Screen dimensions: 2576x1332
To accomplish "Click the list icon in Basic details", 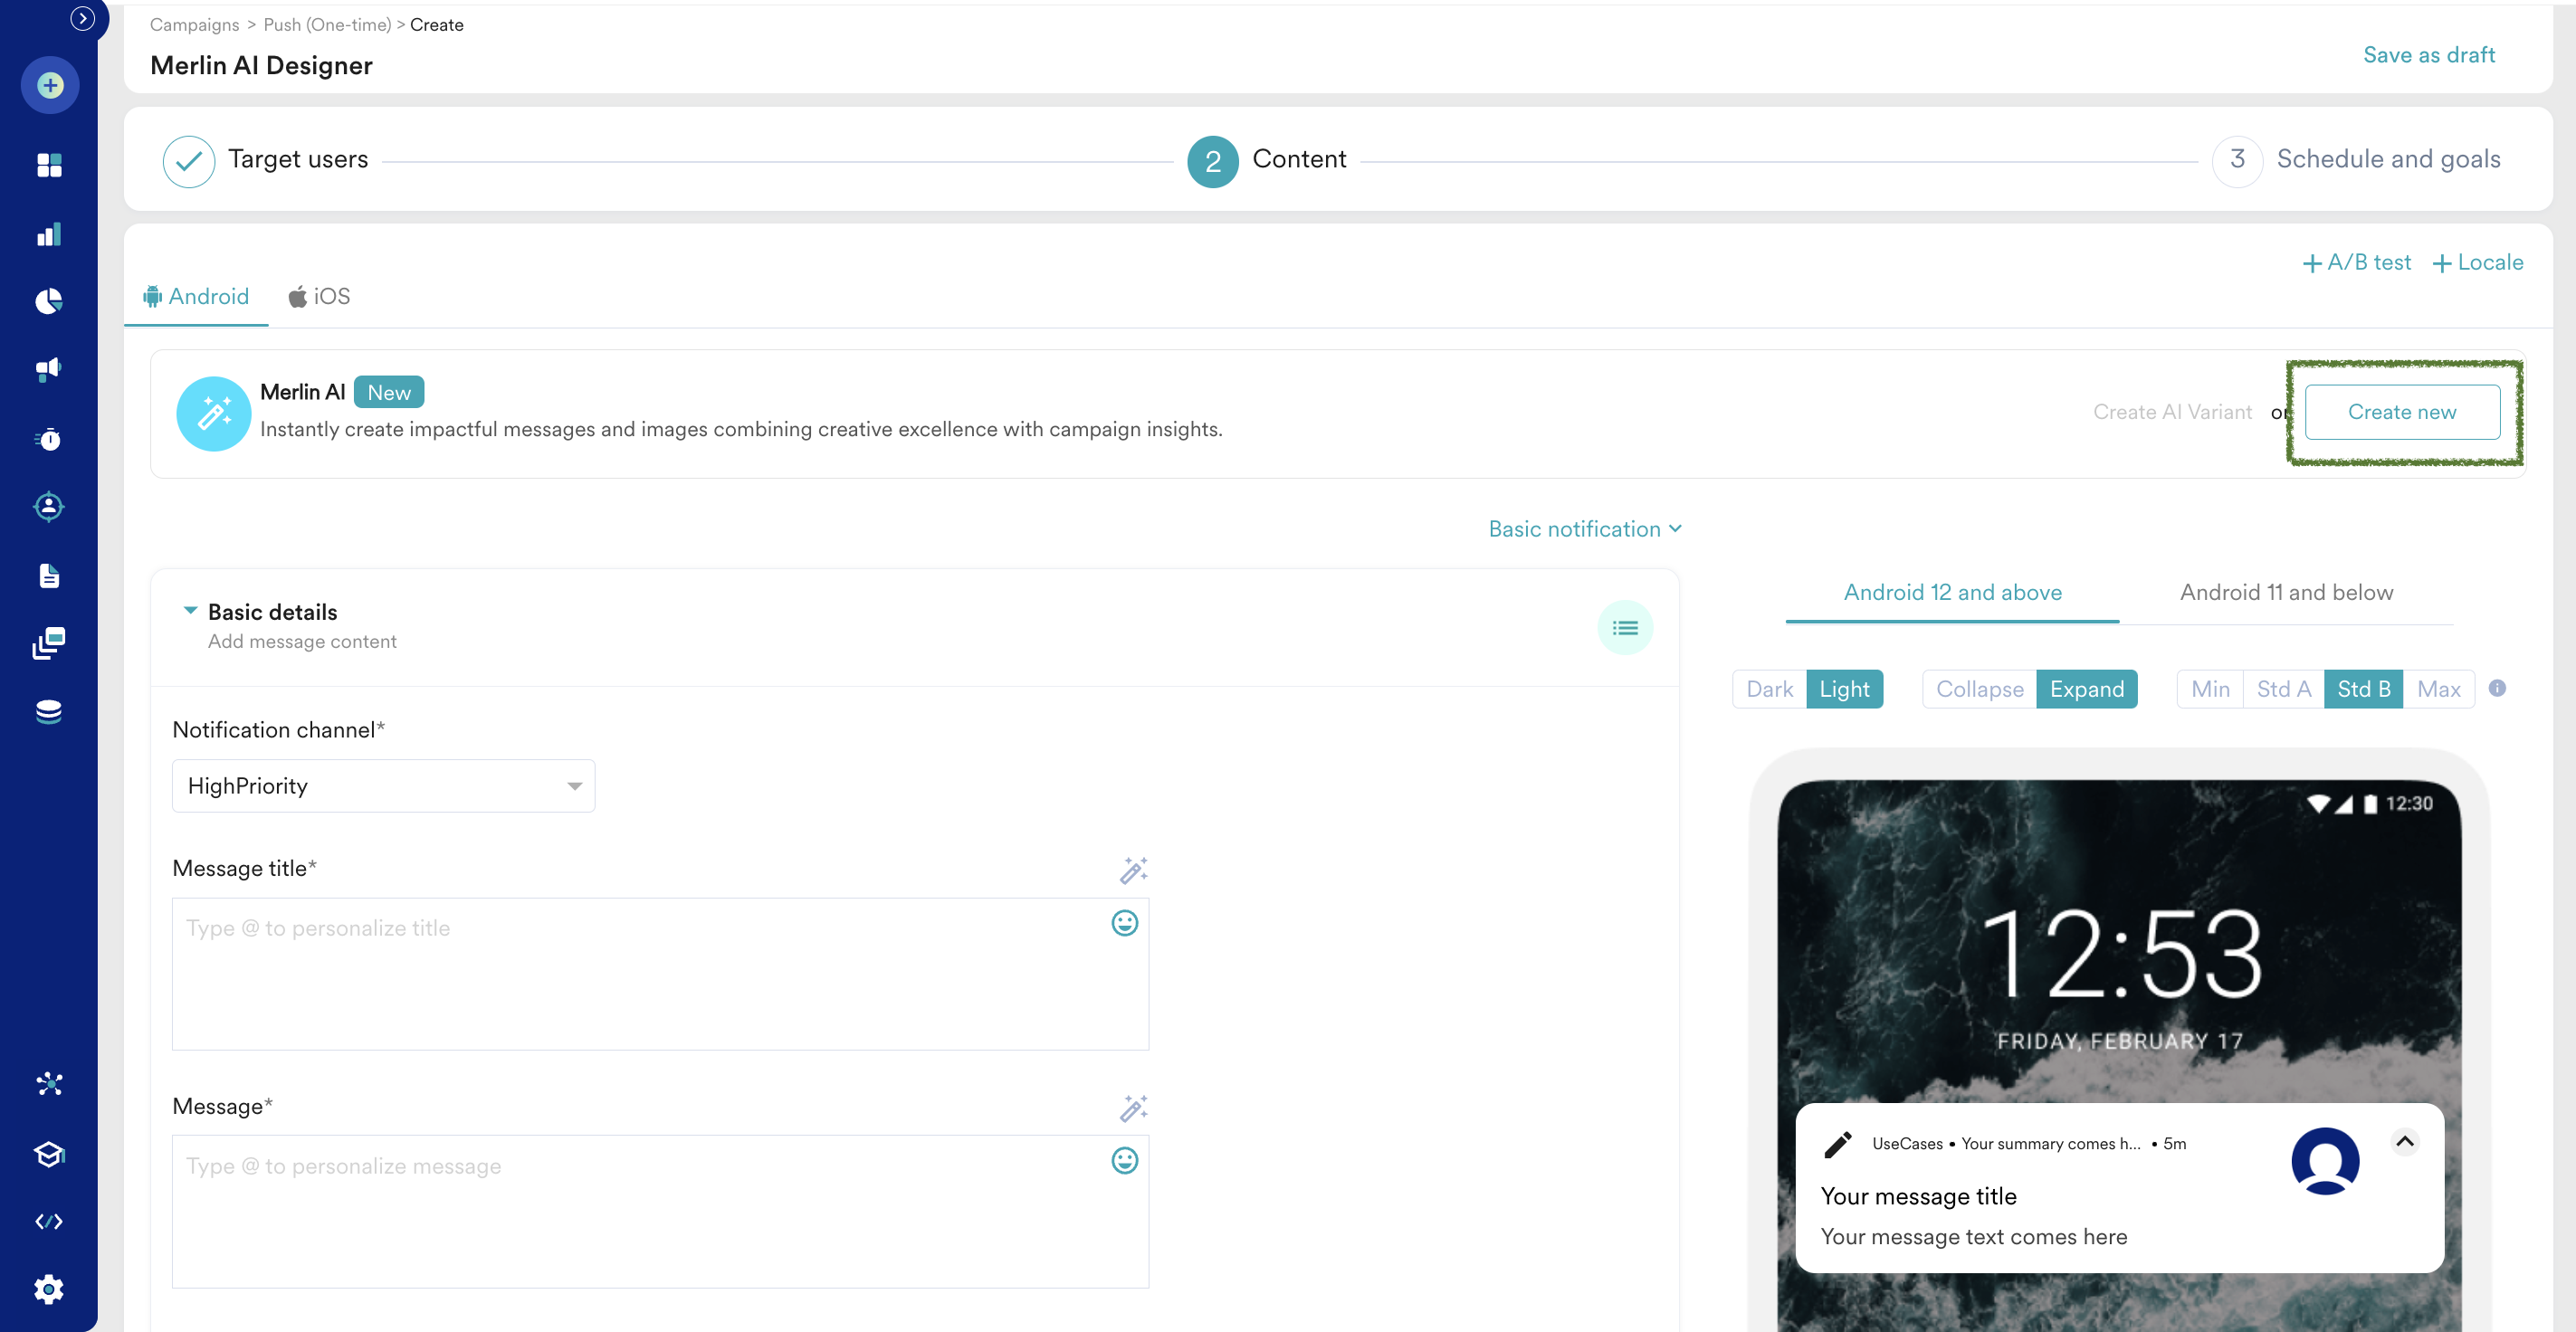I will click(x=1625, y=628).
